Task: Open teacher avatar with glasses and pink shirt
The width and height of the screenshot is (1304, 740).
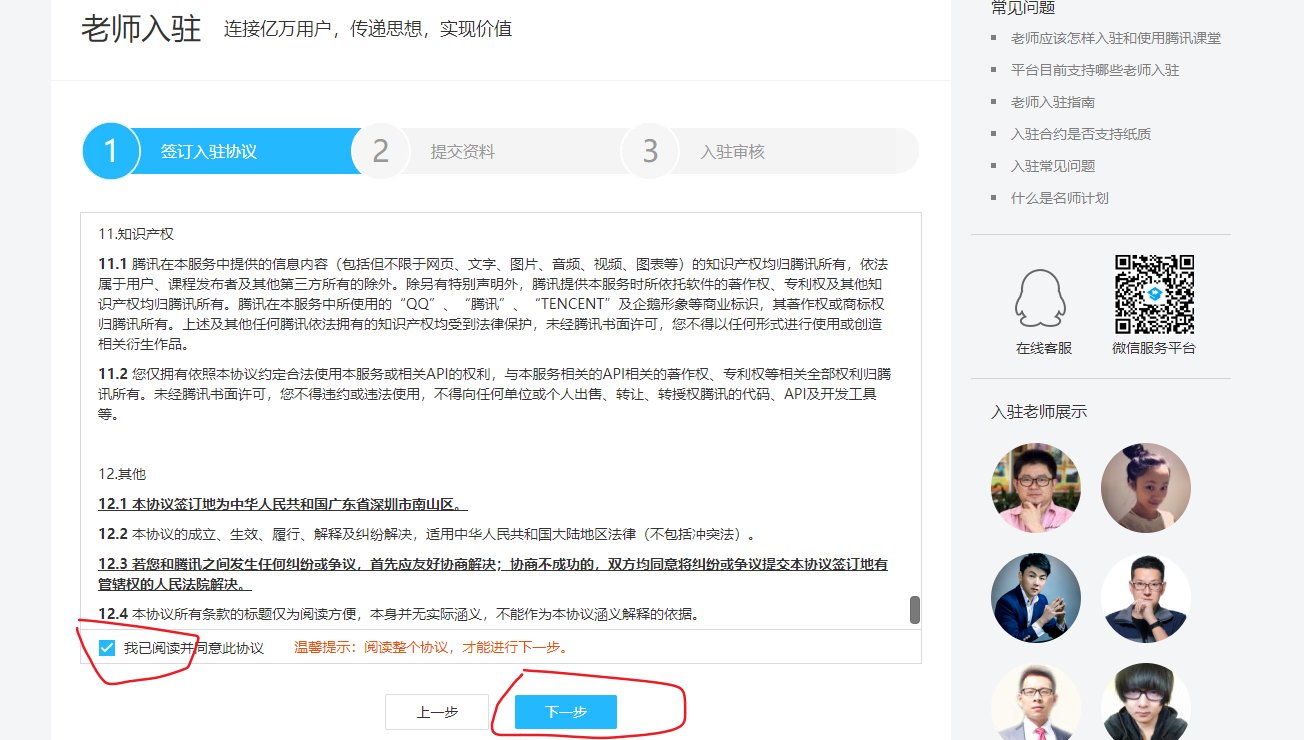Action: [x=1036, y=488]
